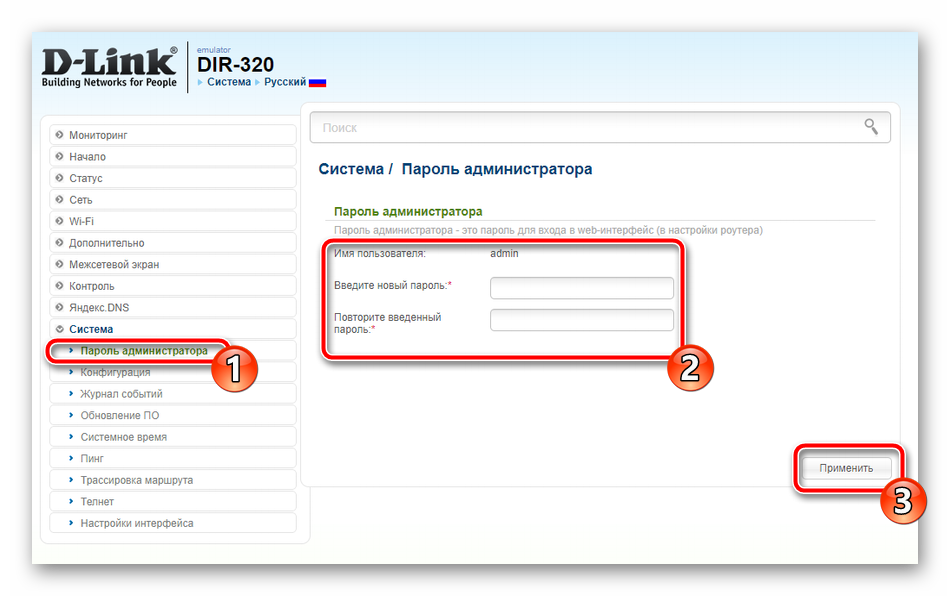Click the Система breadcrumb in page title

(x=351, y=169)
